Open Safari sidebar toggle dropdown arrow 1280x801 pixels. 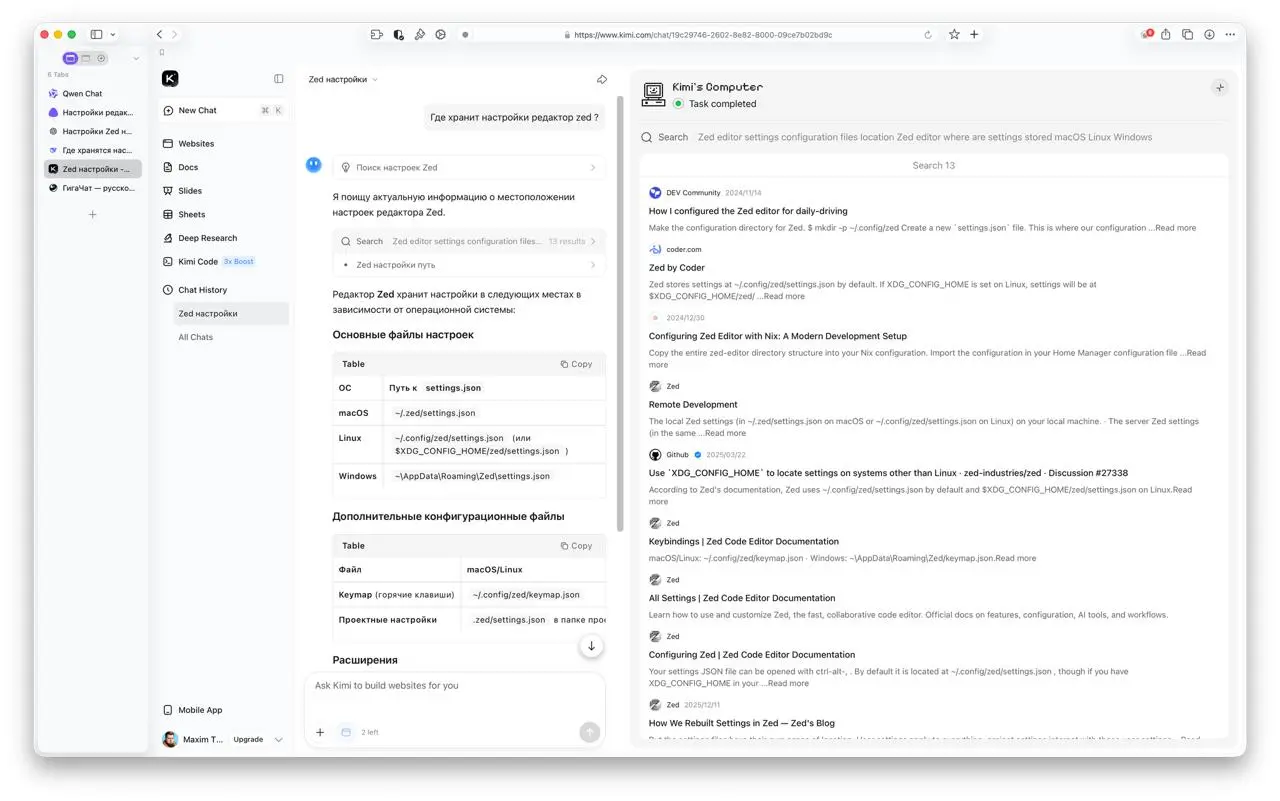(113, 34)
